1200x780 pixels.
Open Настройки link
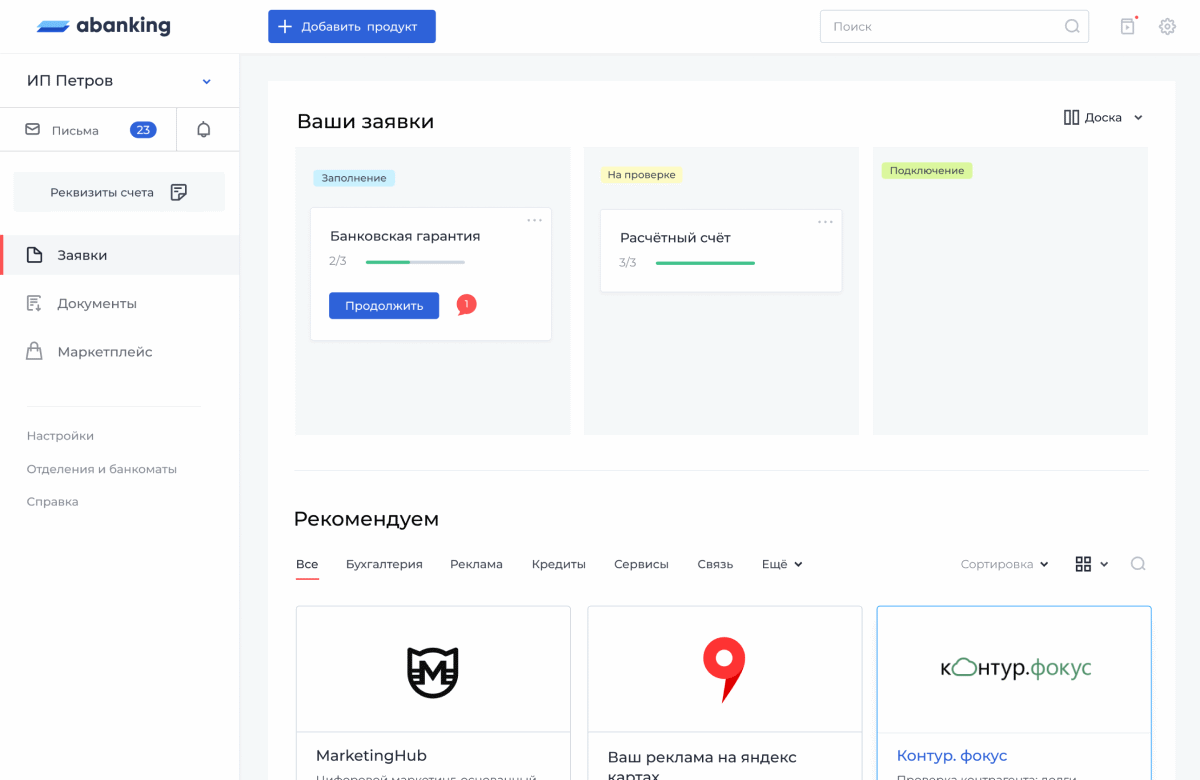coord(60,436)
